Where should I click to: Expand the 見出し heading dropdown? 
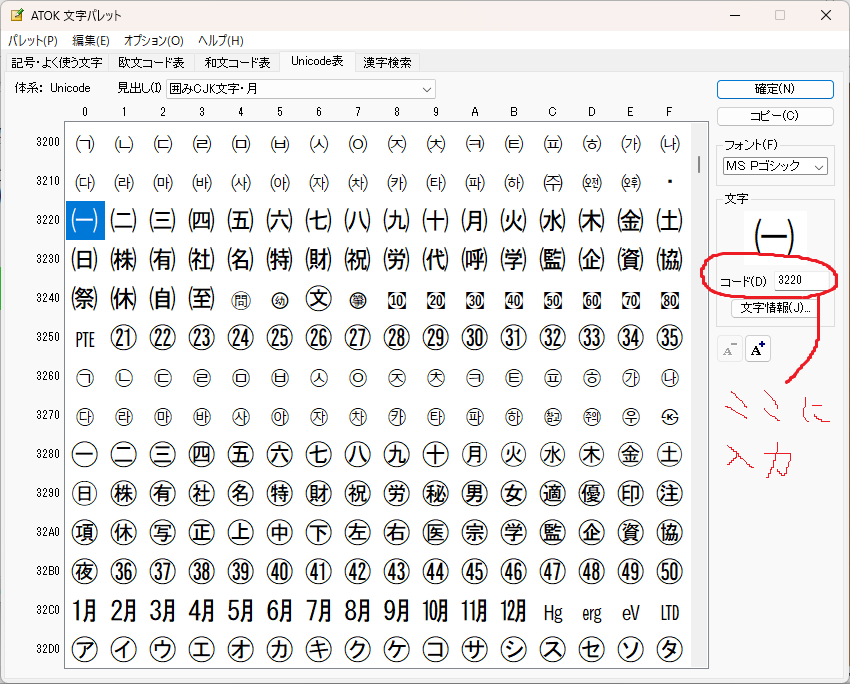coord(427,89)
